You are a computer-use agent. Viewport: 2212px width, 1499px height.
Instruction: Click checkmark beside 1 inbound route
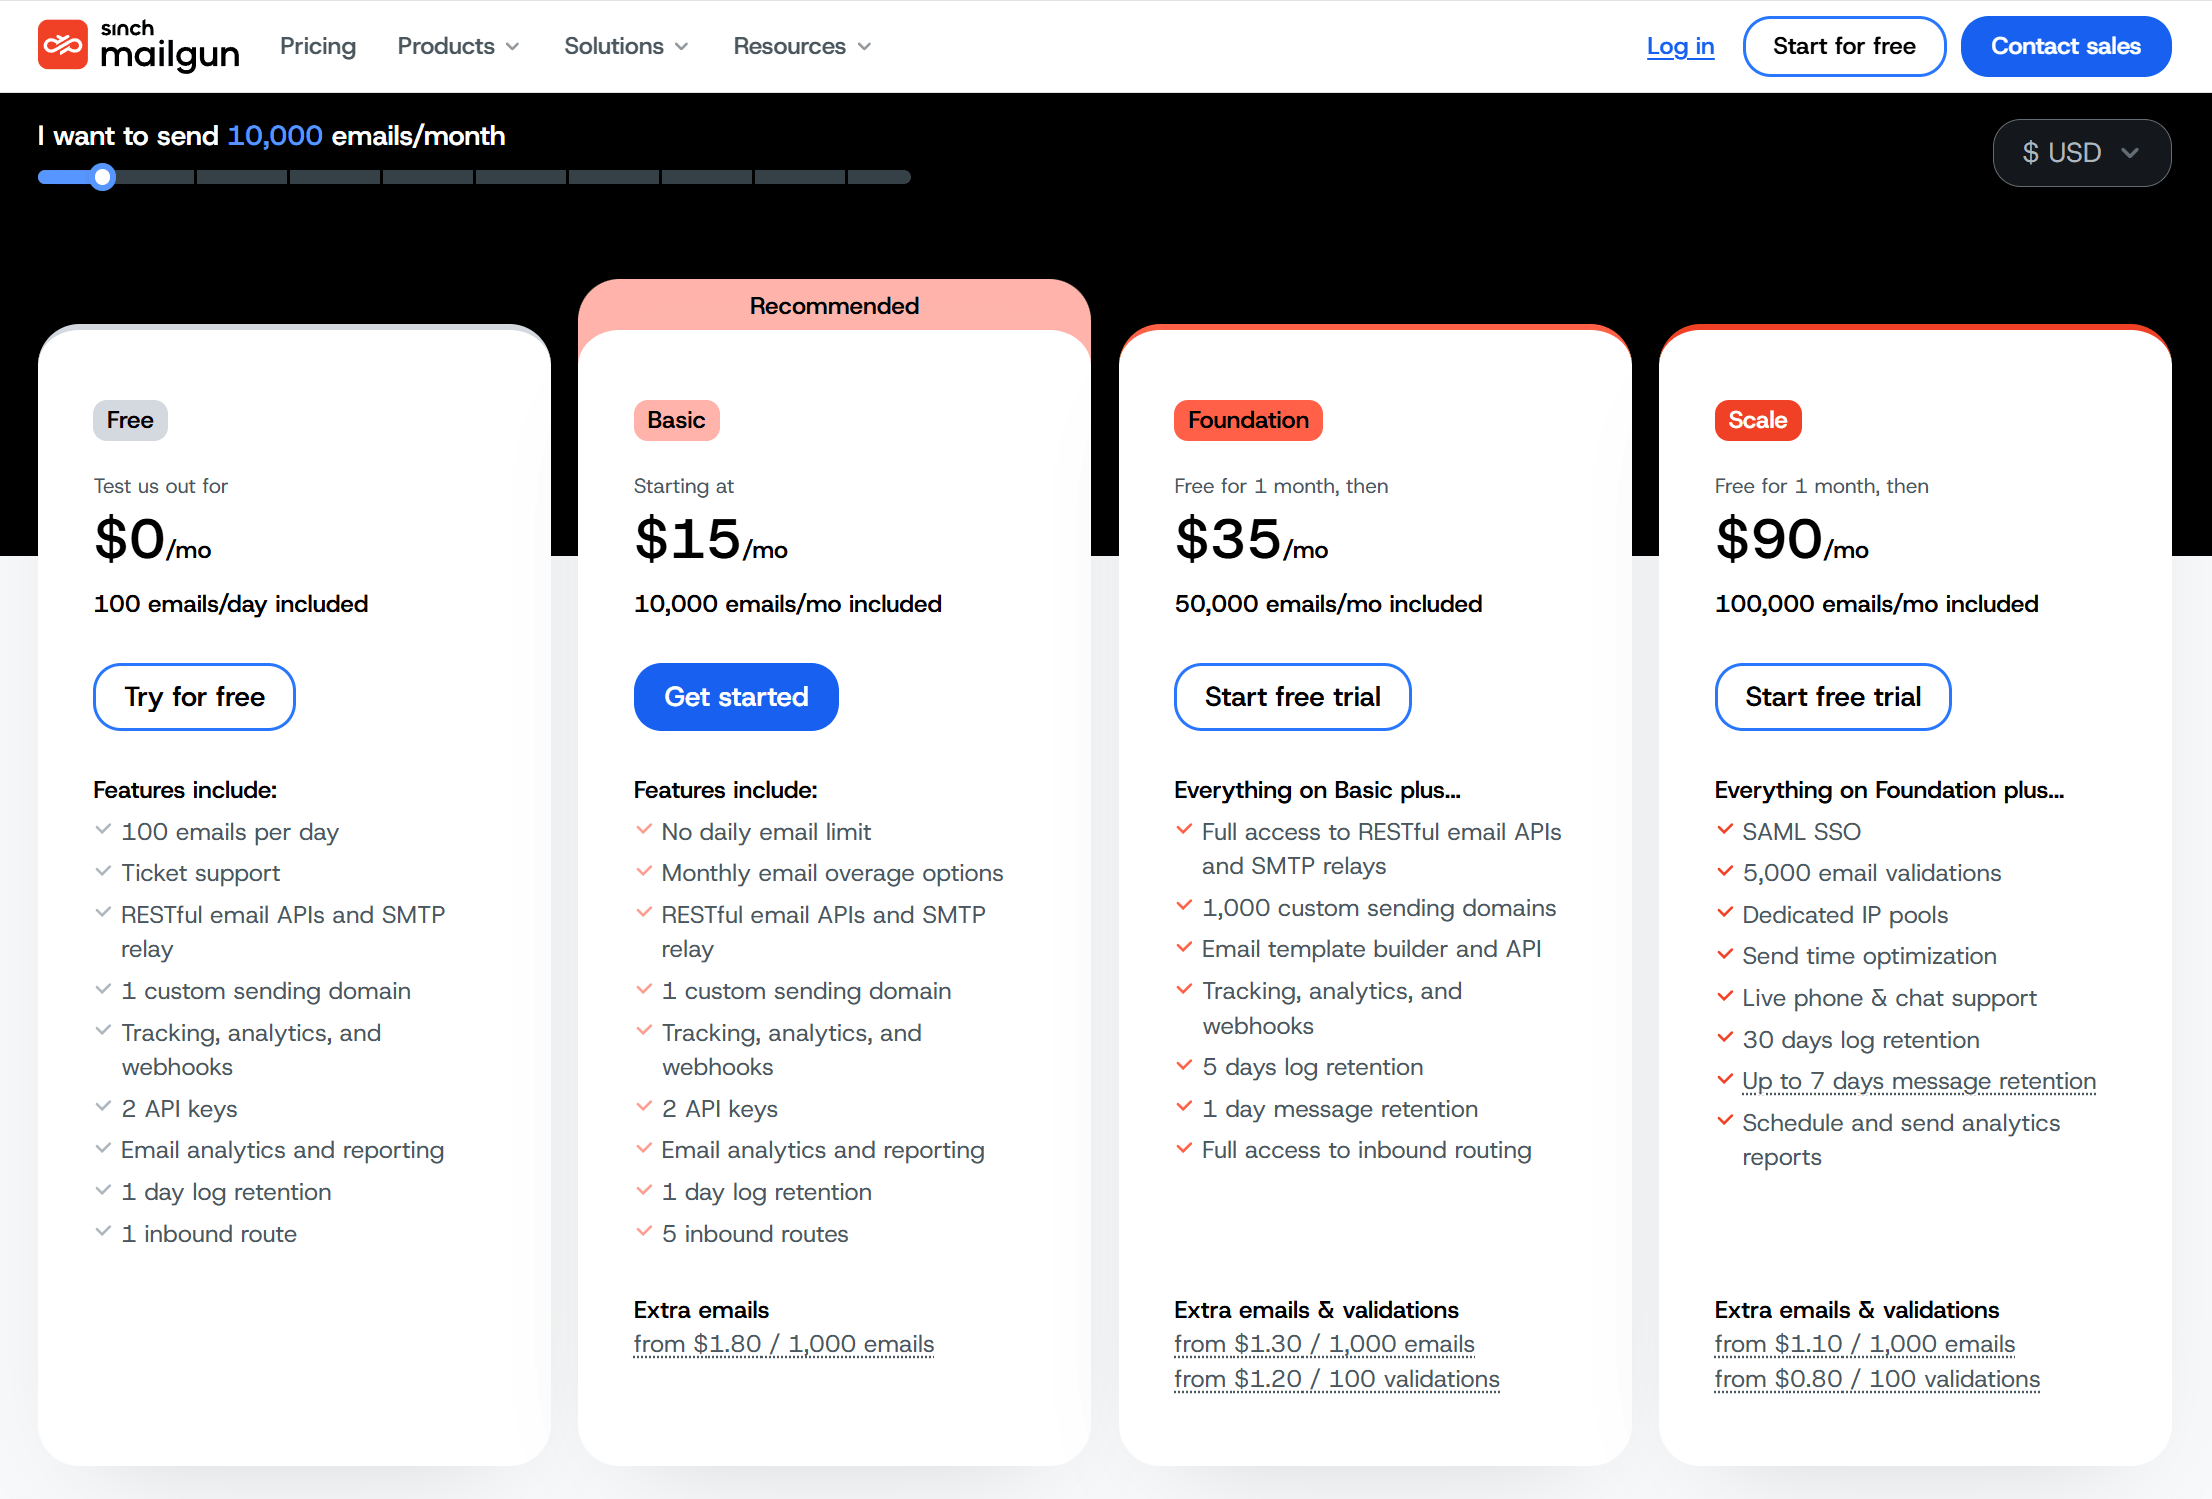pyautogui.click(x=103, y=1232)
